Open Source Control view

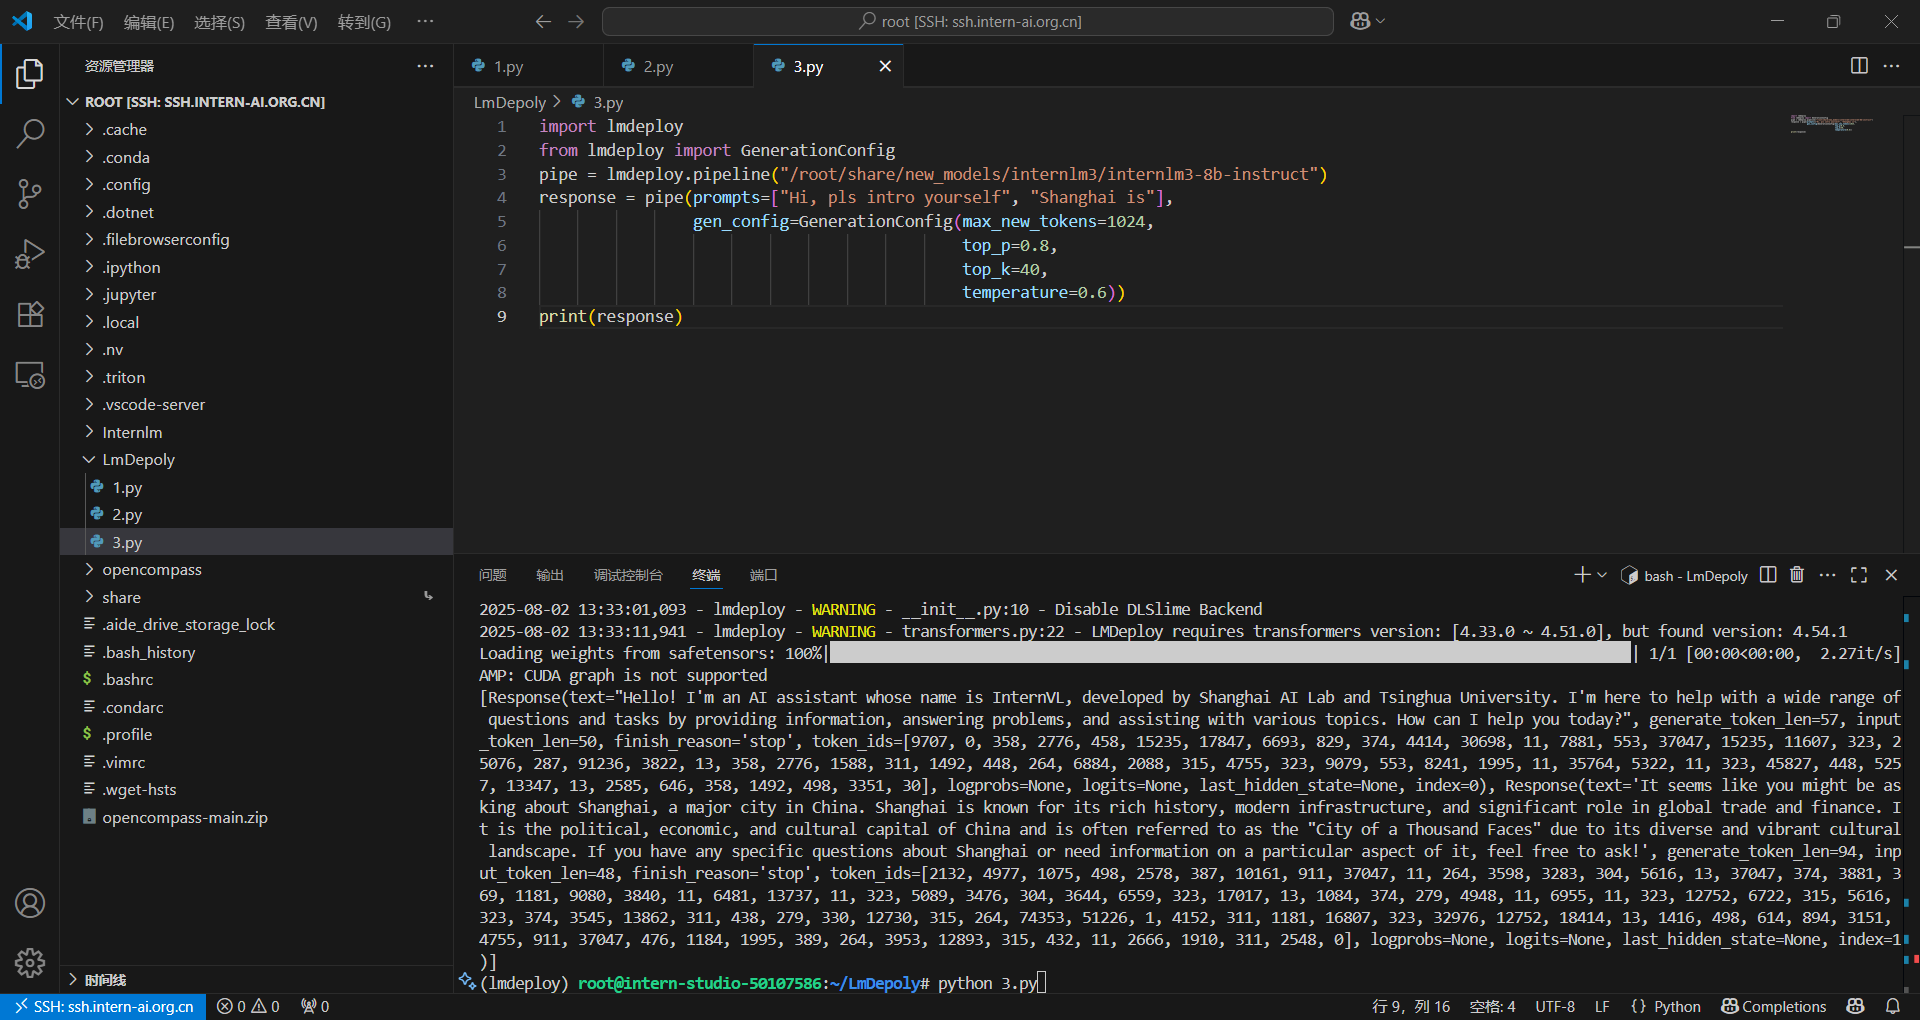(30, 194)
